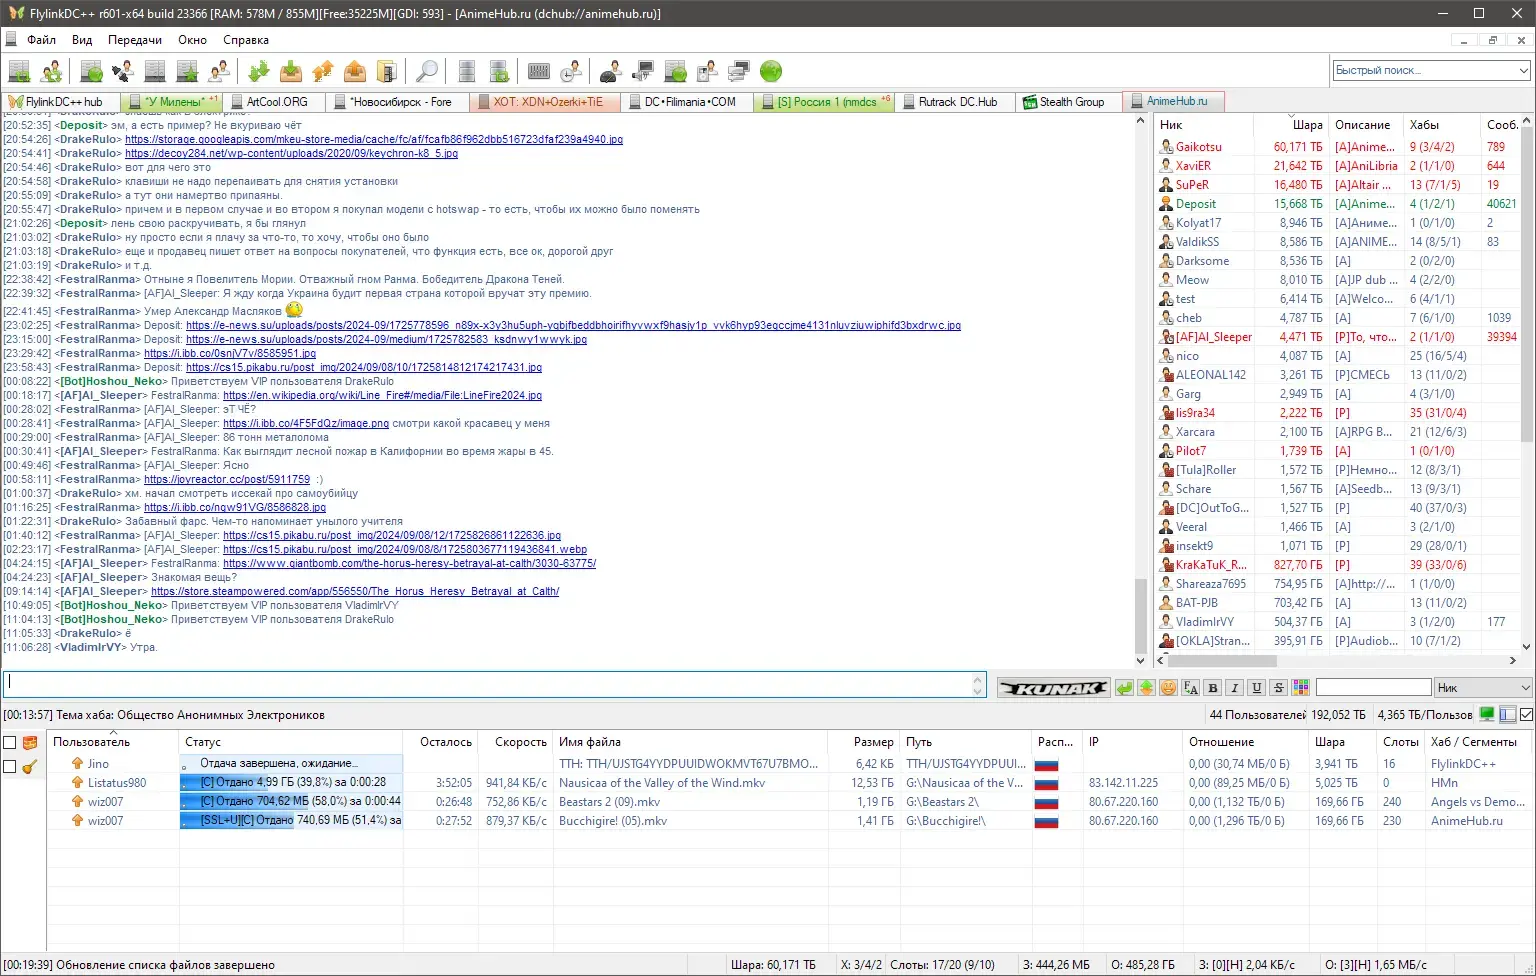Viewport: 1536px width, 976px height.
Task: Sort user list by Ник column header
Action: (x=1204, y=125)
